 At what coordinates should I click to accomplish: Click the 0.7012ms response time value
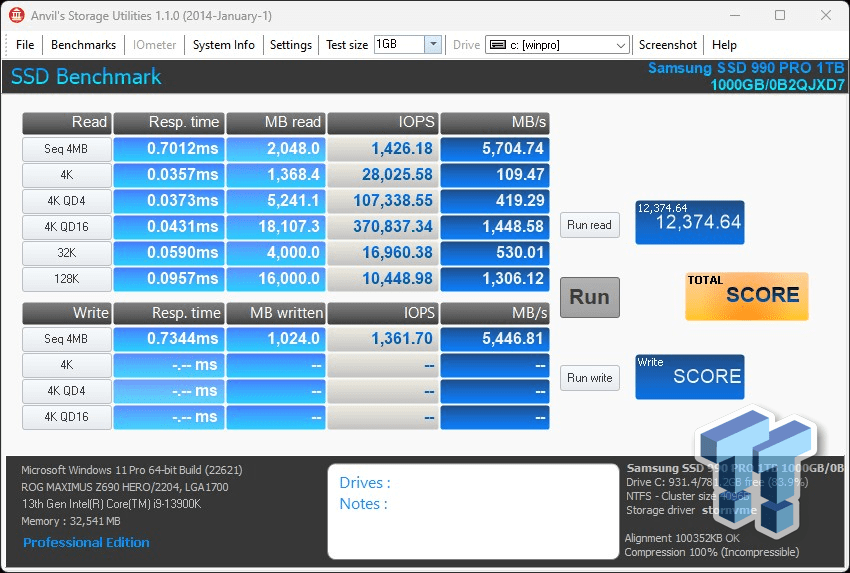[x=169, y=149]
